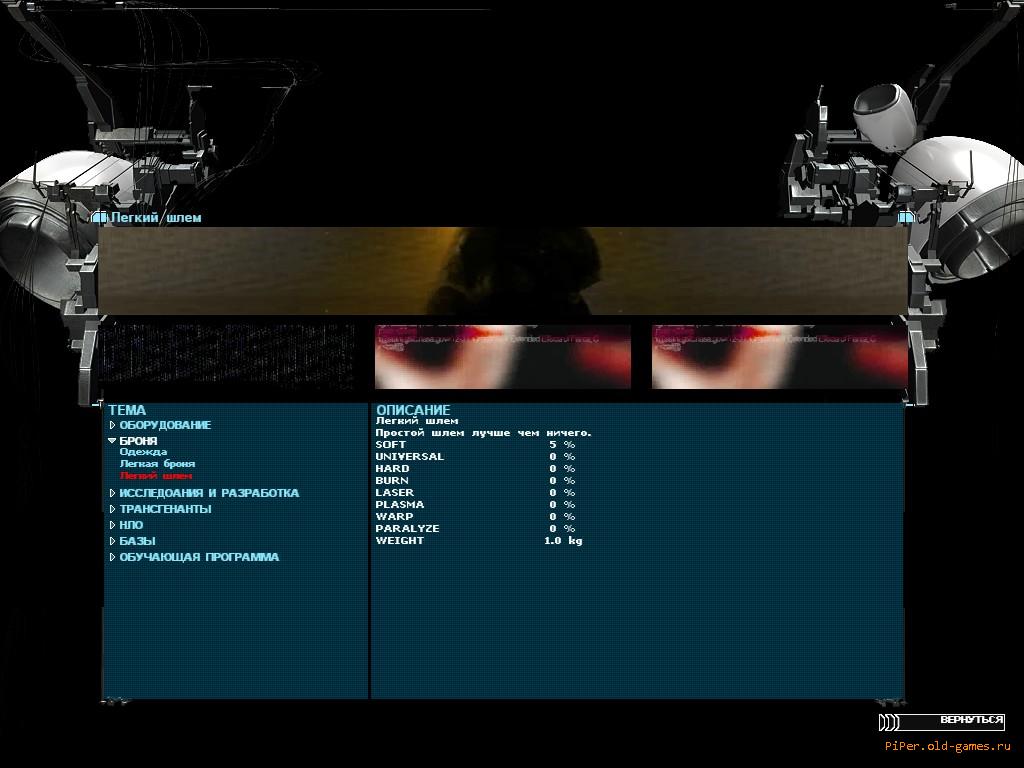This screenshot has height=768, width=1024.
Task: Expand the ТРАНСГЕНАНТЫ topic arrow
Action: click(113, 509)
